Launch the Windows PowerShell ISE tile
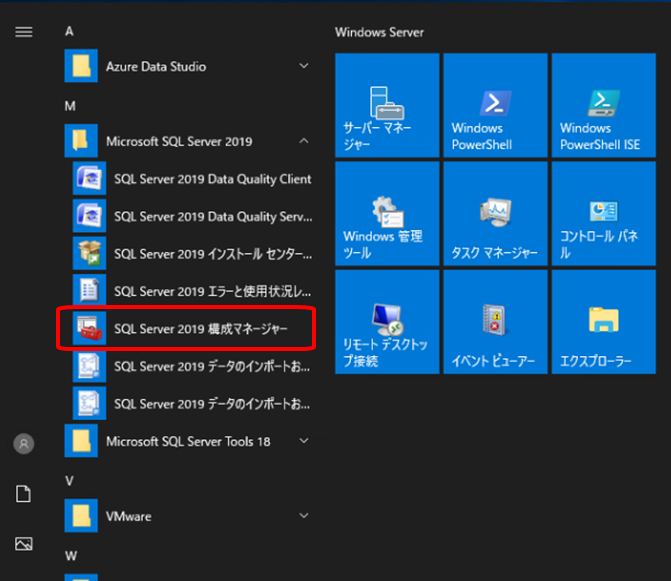Viewport: 671px width, 581px height. [x=603, y=105]
